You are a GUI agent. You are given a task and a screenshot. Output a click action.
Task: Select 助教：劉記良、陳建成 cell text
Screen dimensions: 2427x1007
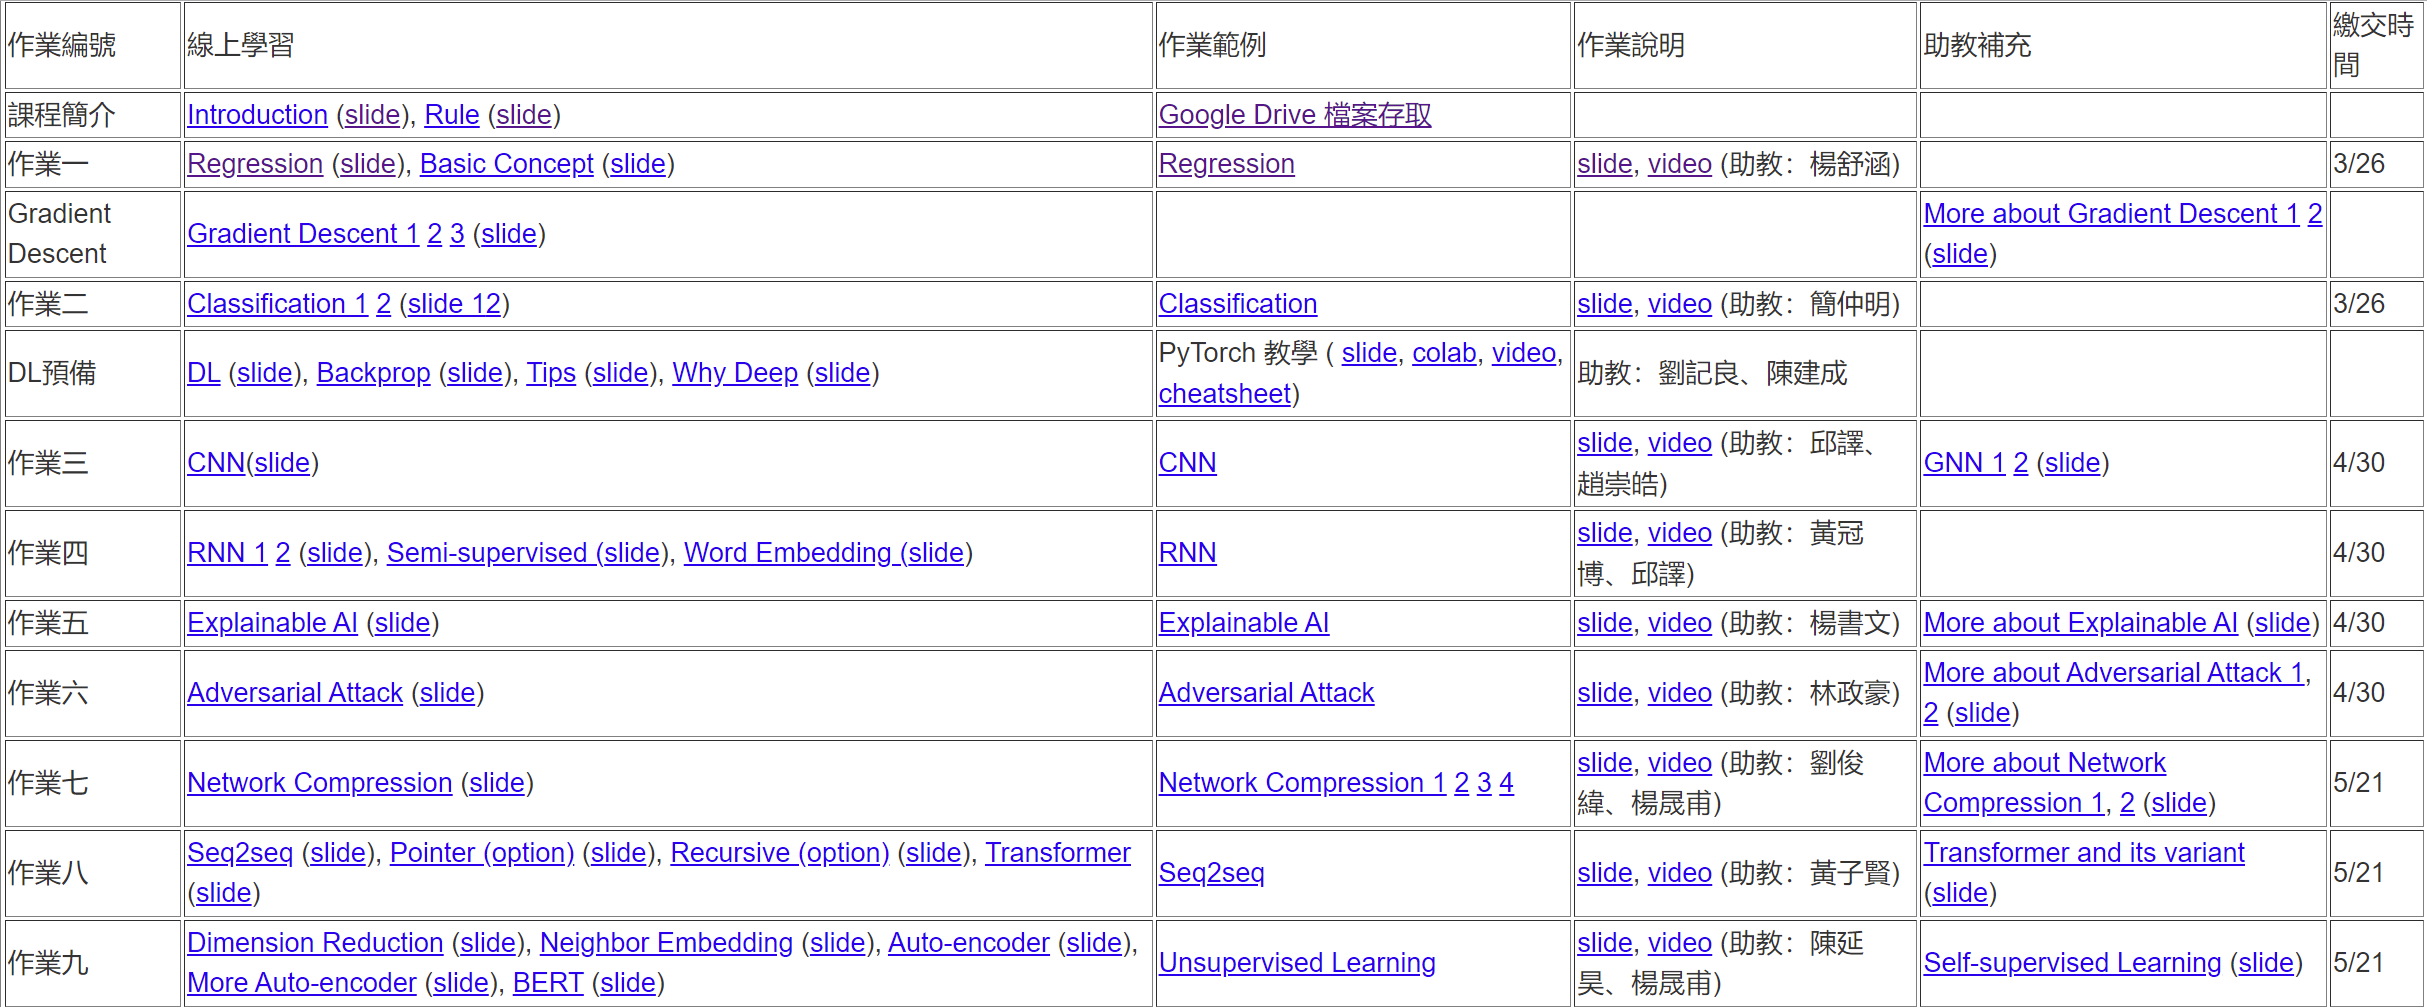pos(1712,373)
